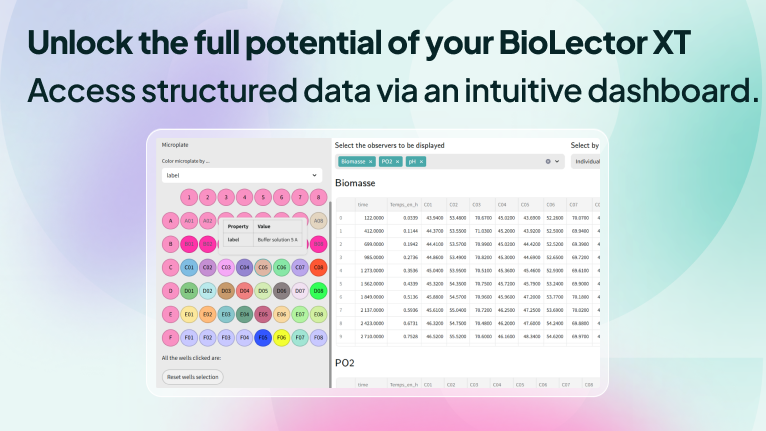Viewport: 766px width, 431px height.
Task: Remove the Biomasse tag from observers
Action: (371, 161)
